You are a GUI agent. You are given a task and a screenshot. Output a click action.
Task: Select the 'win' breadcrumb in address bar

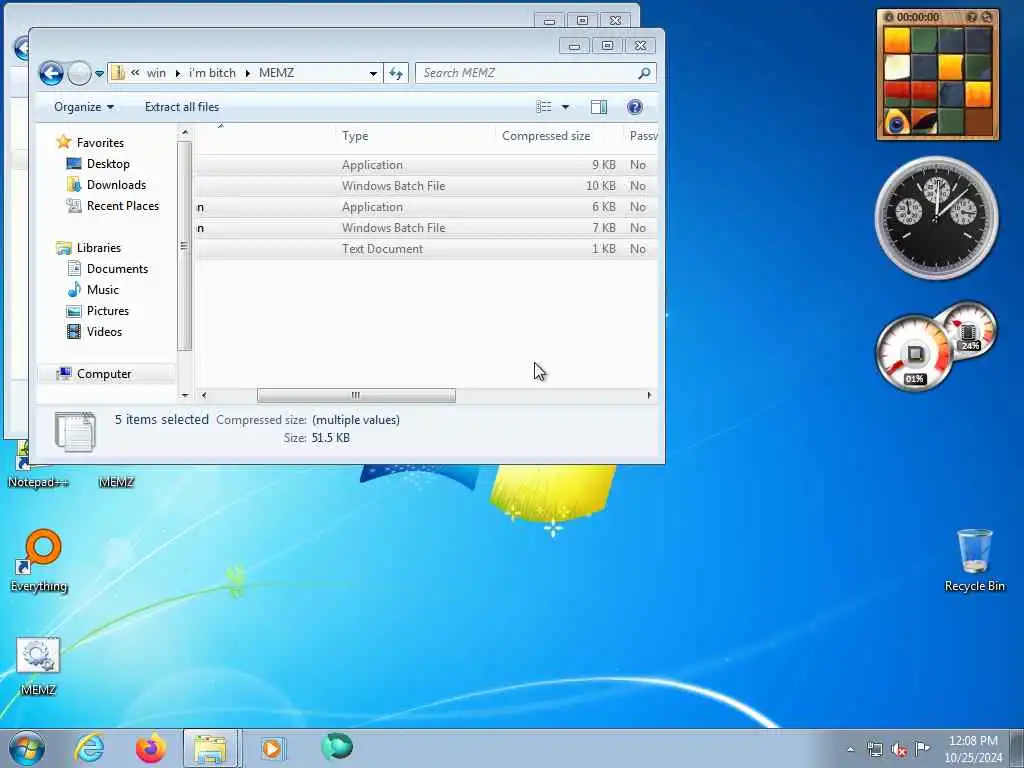pyautogui.click(x=156, y=73)
